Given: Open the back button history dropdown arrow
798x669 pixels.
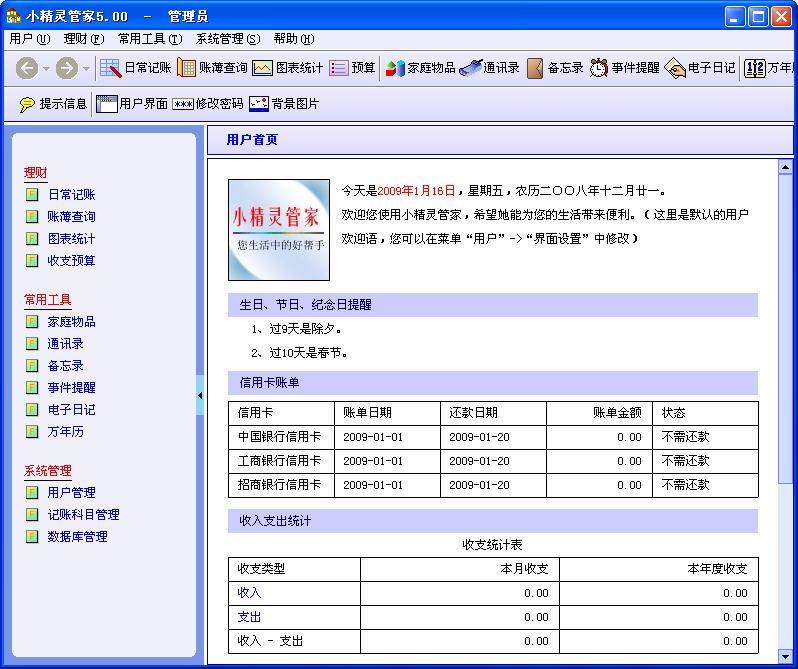Looking at the screenshot, I should coord(46,68).
